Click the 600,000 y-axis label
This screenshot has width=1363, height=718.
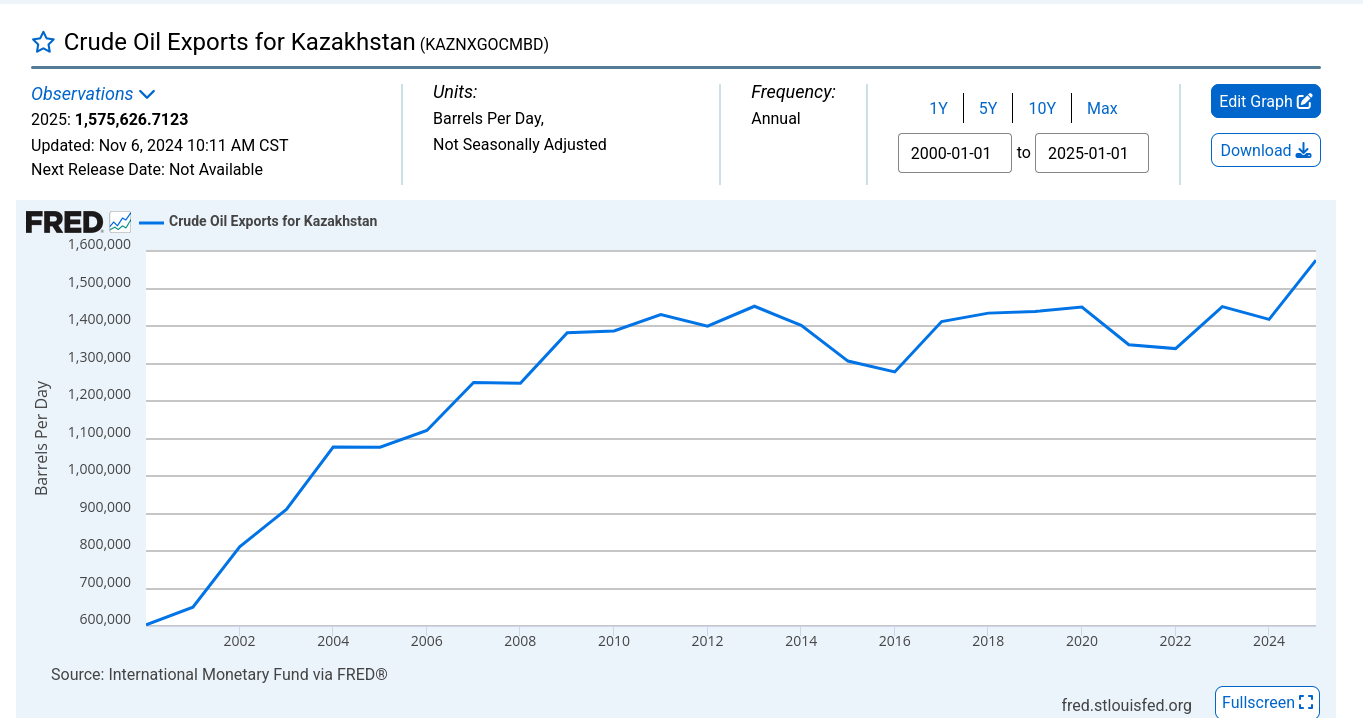point(104,619)
